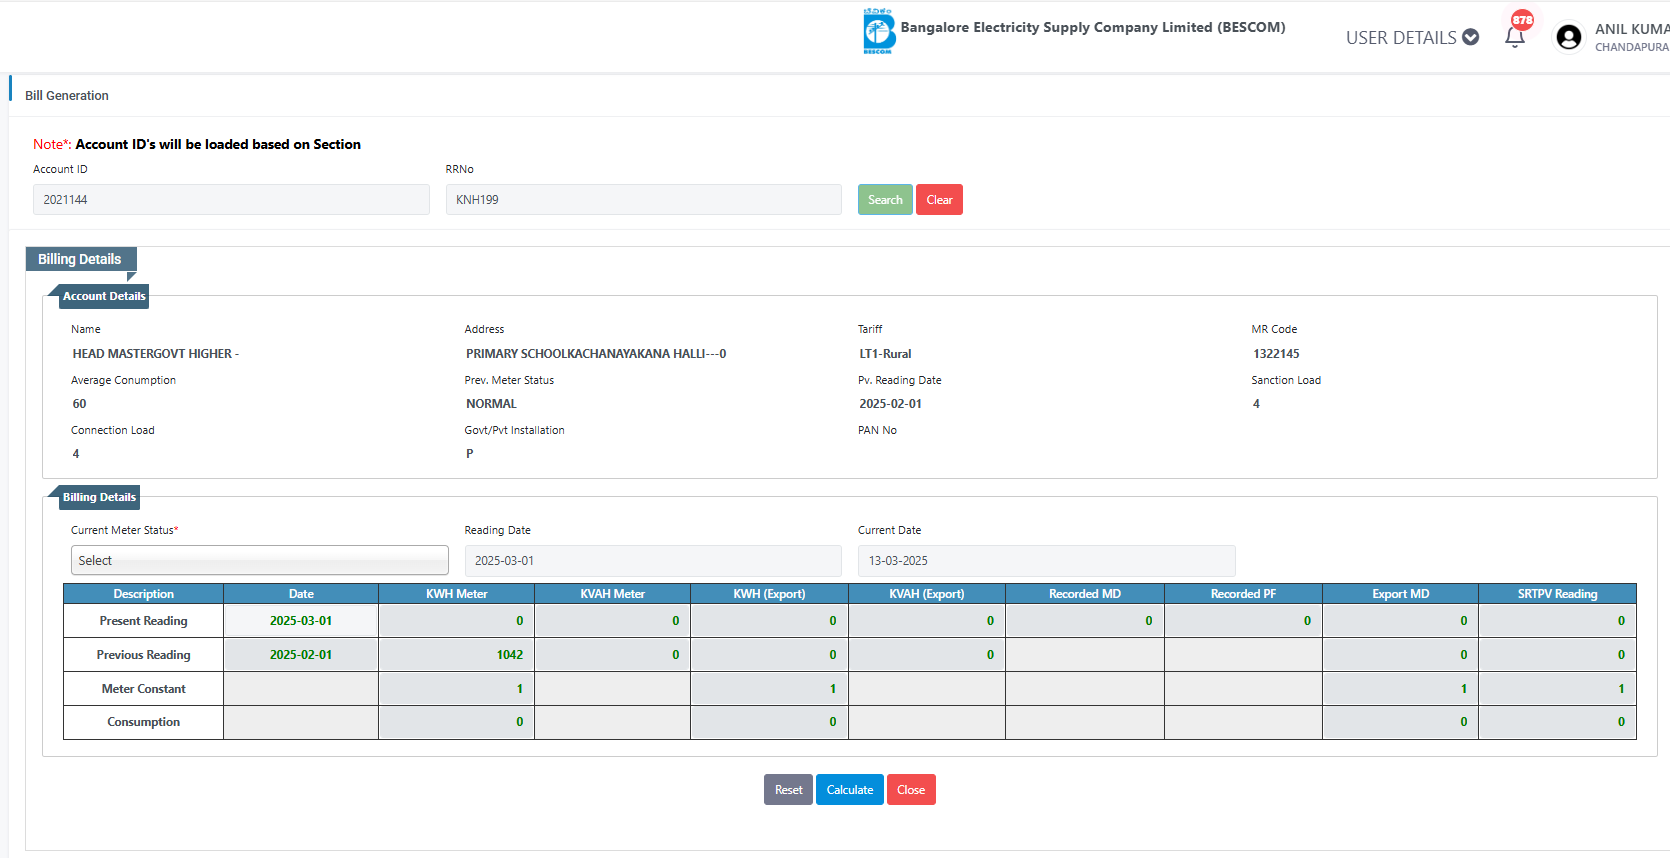The width and height of the screenshot is (1670, 858).
Task: Click the CHANDAPURA location under user name
Action: click(1632, 47)
